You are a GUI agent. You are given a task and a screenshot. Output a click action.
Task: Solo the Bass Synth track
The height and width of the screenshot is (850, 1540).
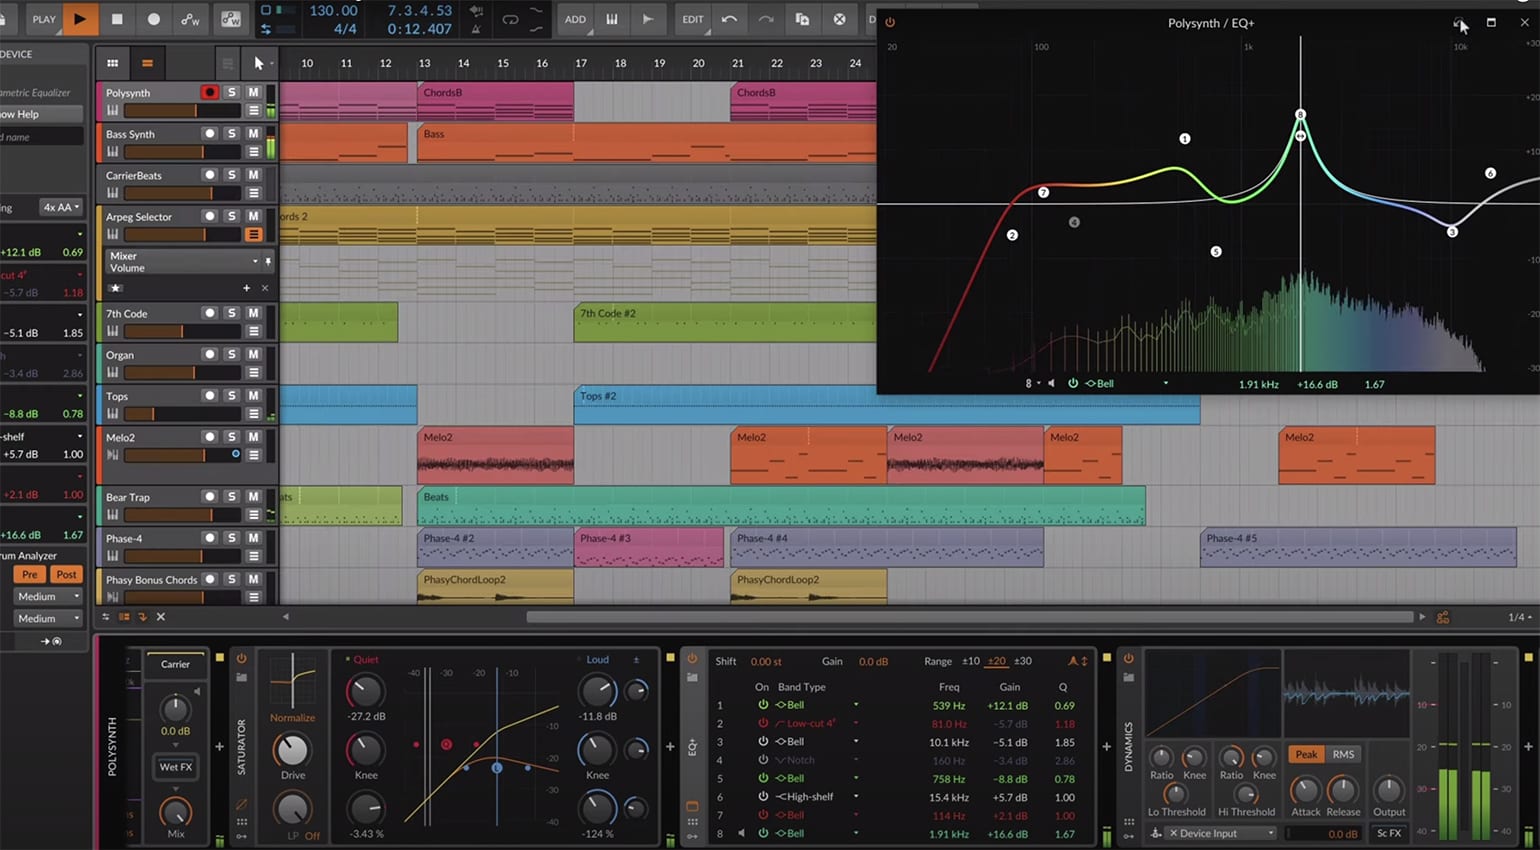coord(231,134)
